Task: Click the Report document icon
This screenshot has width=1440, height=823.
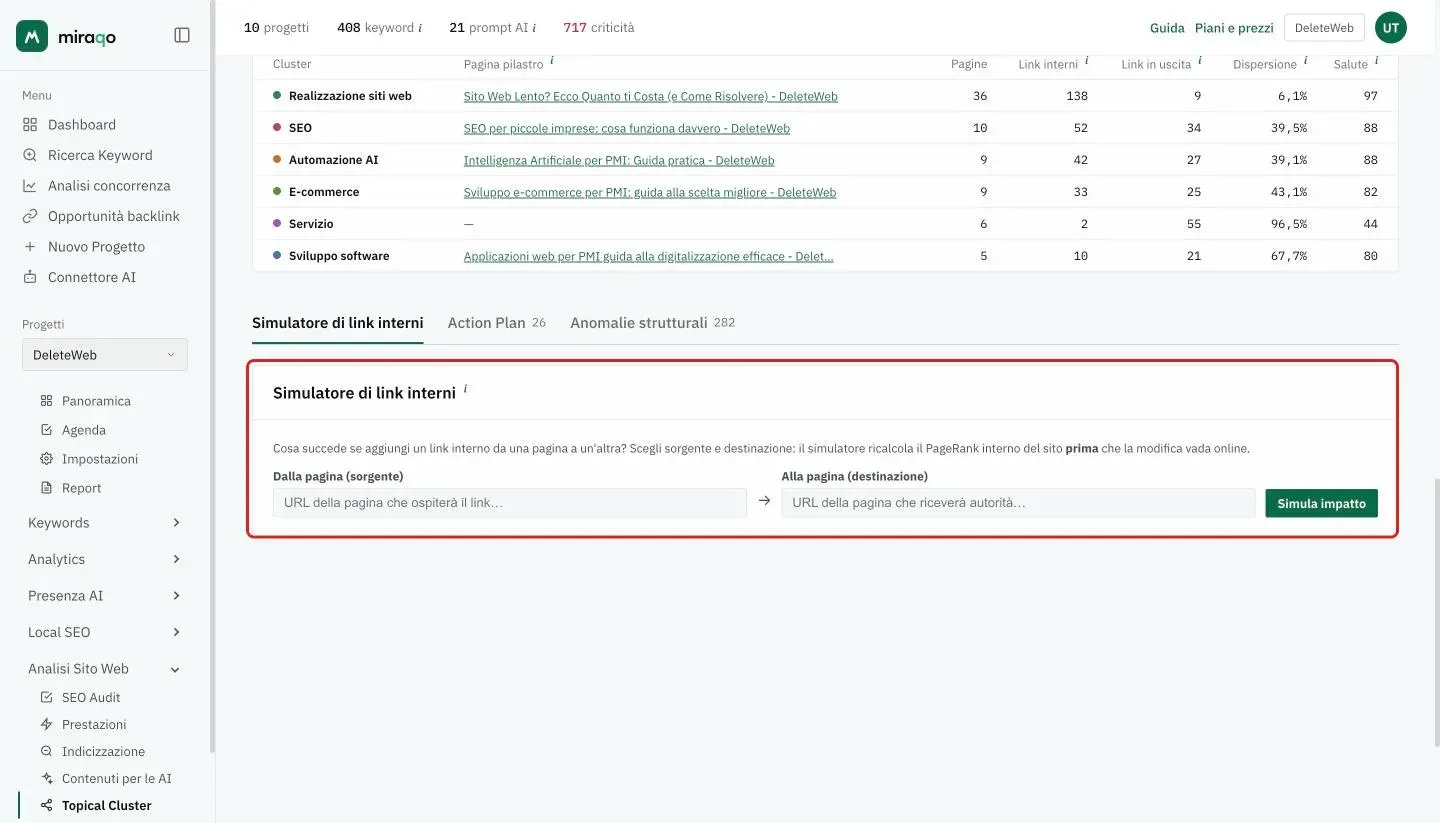Action: pos(46,488)
